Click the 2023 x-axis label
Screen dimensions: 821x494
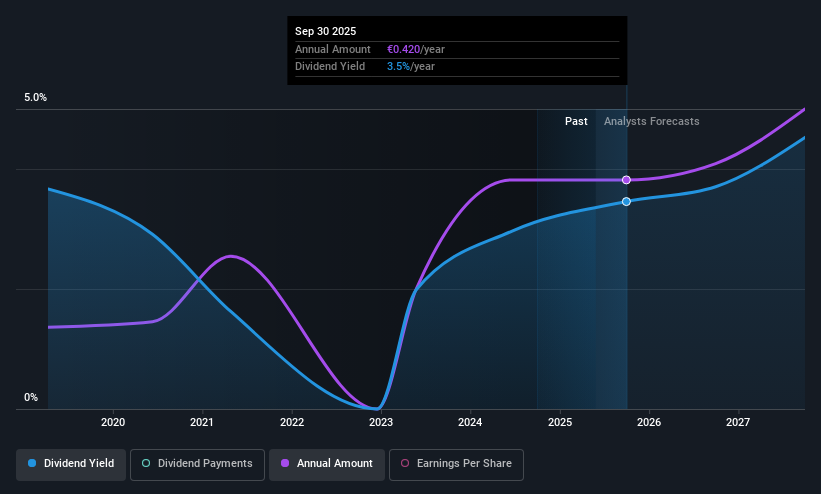pos(381,422)
